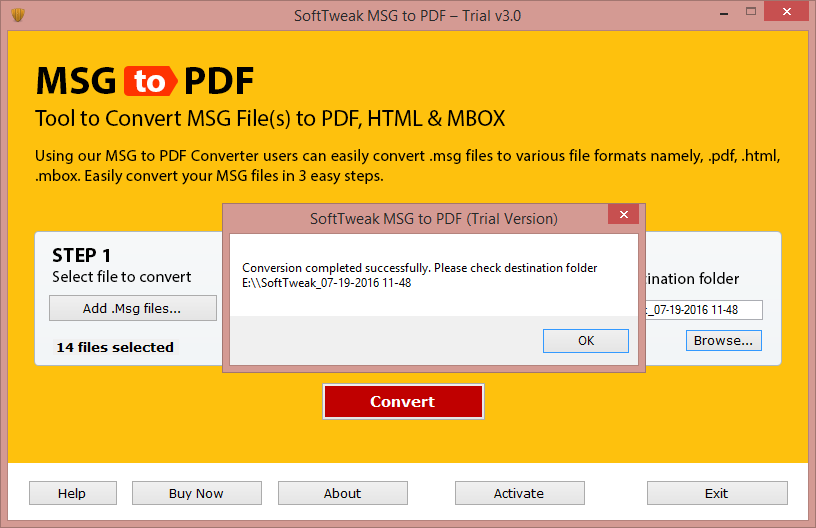Click the MSG to PDF logo

tap(145, 81)
